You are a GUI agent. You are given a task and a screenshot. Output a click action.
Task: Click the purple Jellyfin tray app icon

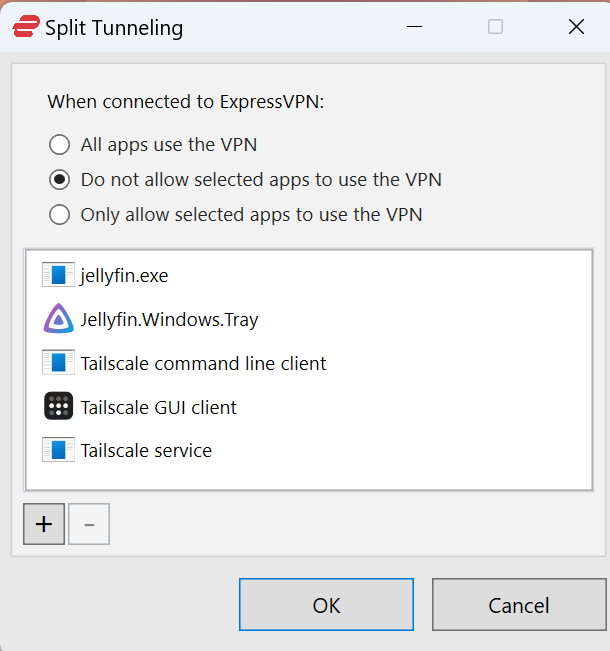(59, 319)
